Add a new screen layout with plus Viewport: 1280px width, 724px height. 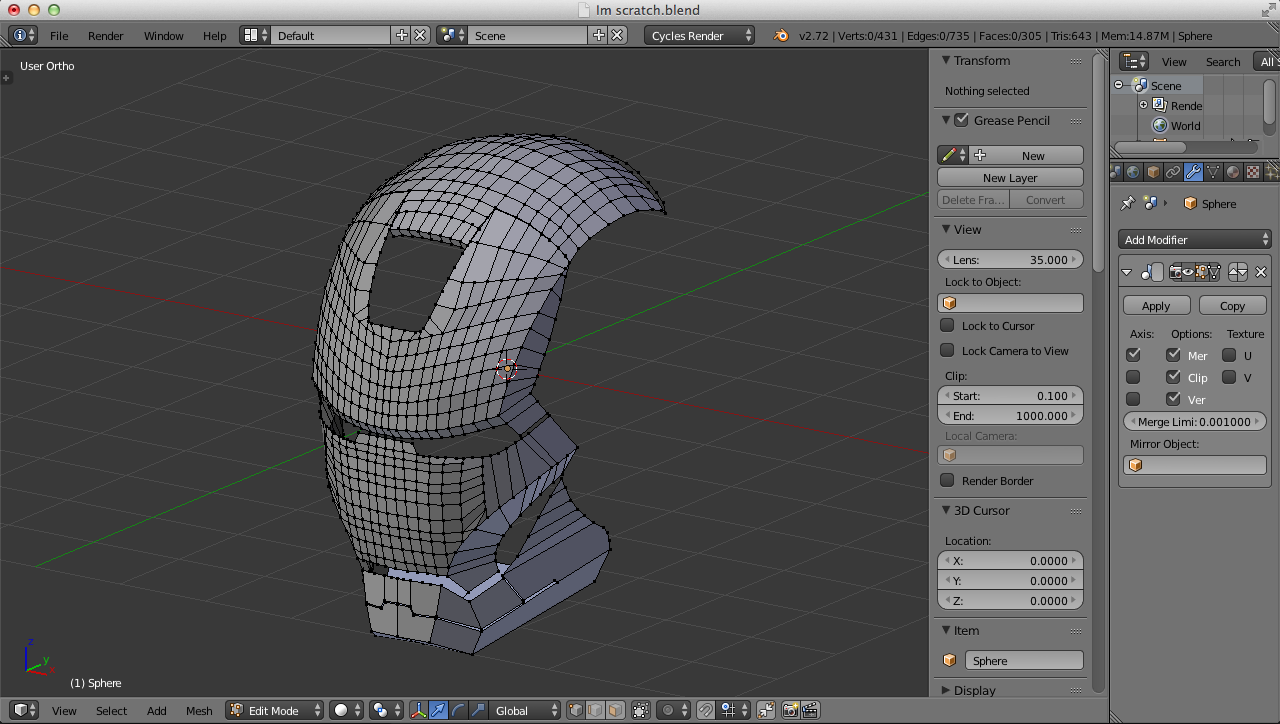402,35
